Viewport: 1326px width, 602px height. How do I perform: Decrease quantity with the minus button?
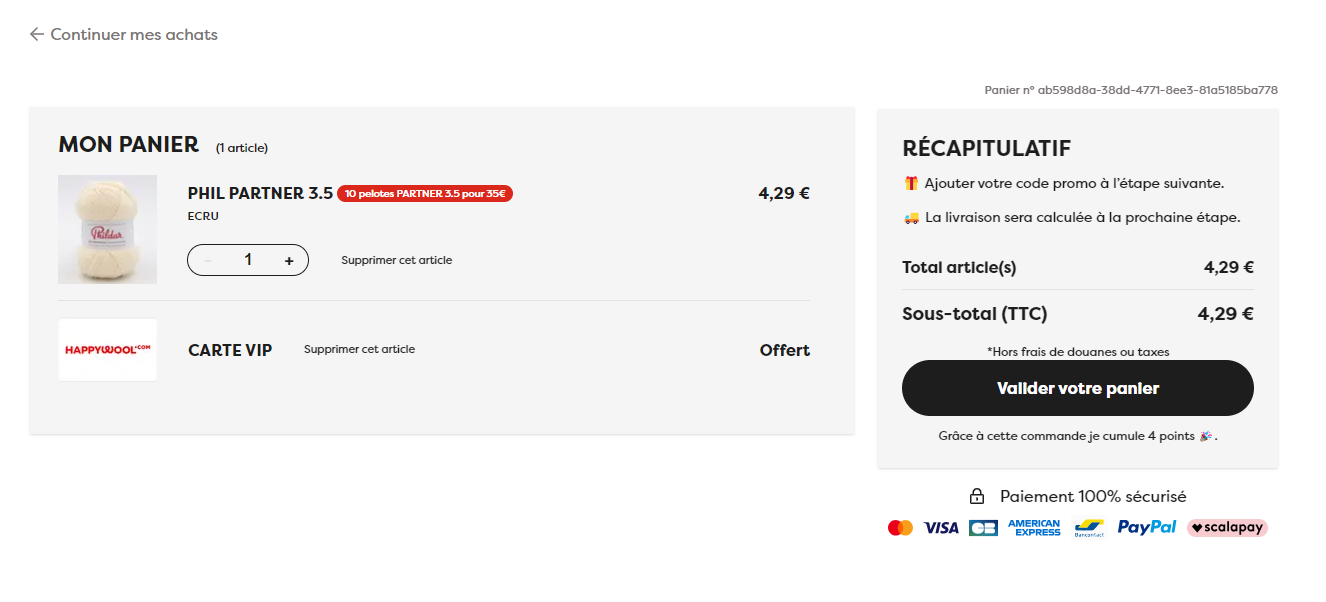tap(208, 260)
